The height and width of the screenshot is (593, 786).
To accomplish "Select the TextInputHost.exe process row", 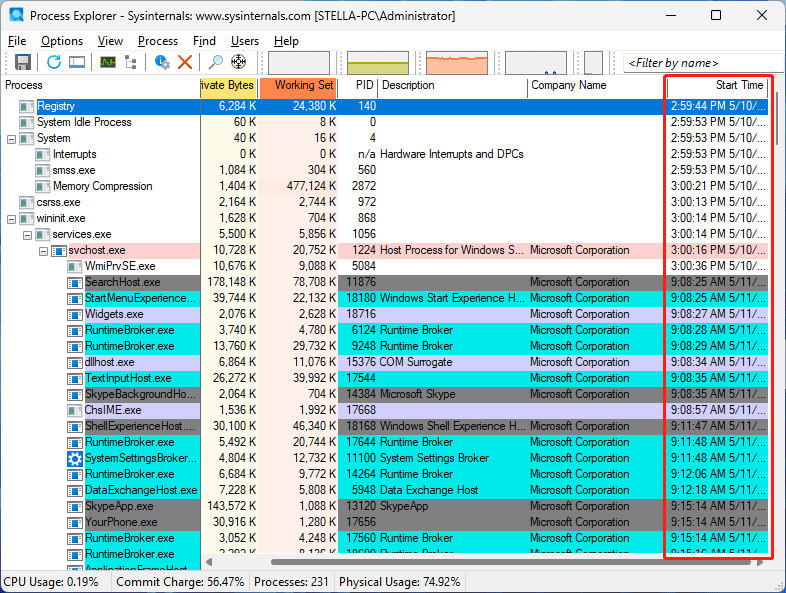I will tap(383, 378).
